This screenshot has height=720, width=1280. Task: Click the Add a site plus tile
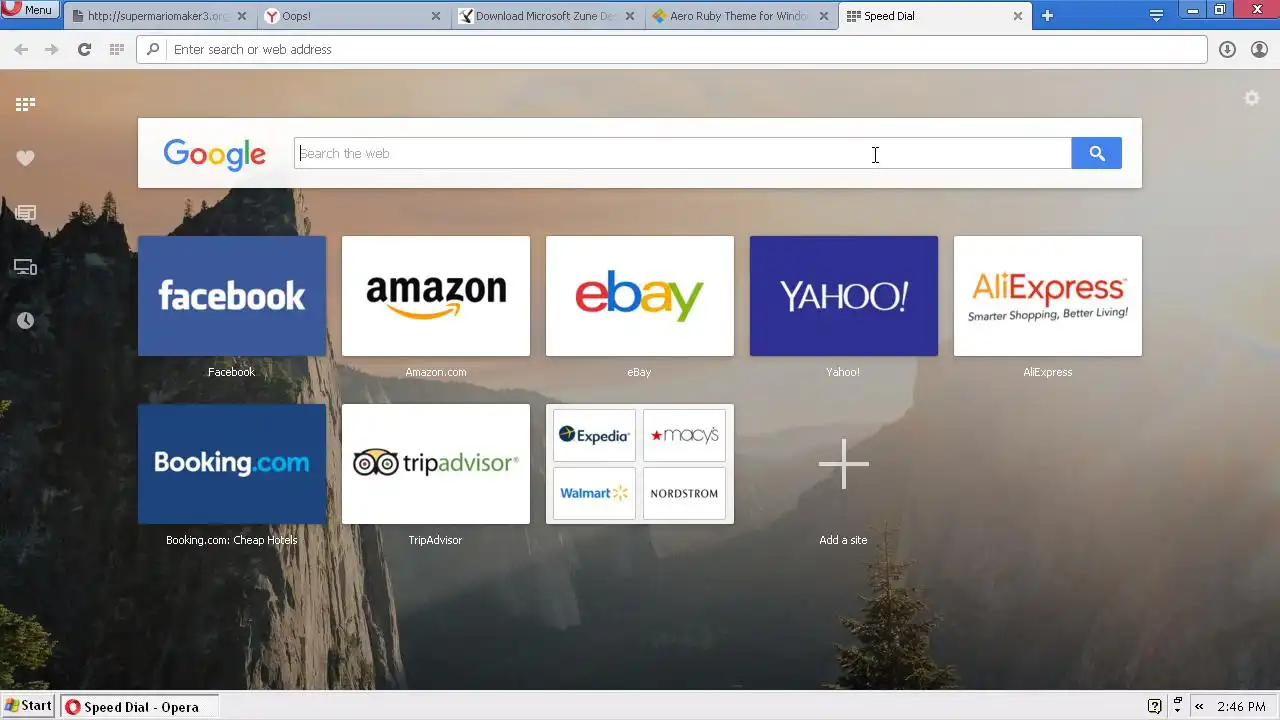[x=844, y=464]
